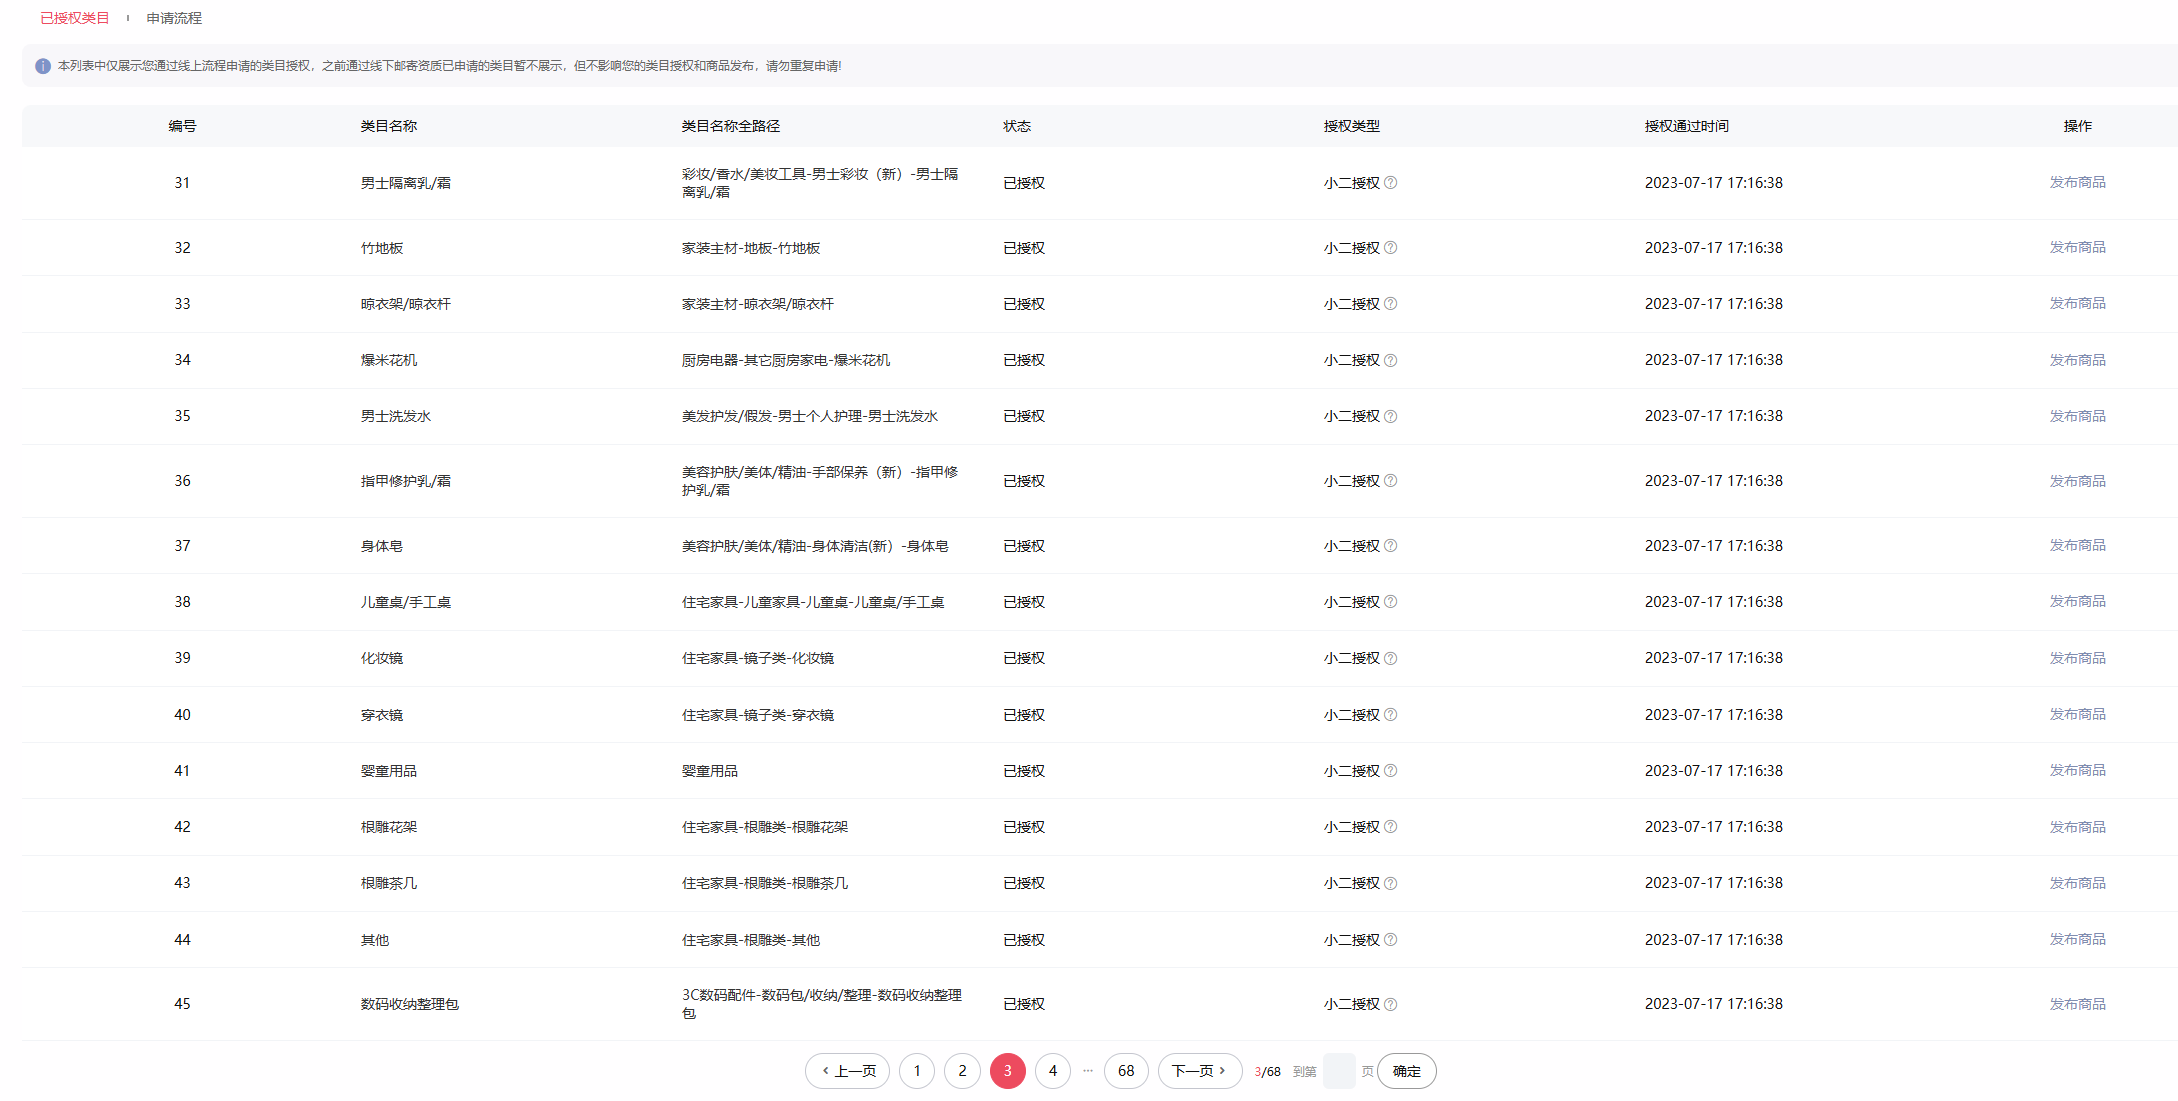Screen dimensions: 2178x1101
Task: Select the 已授权类目 tab
Action: 75,18
